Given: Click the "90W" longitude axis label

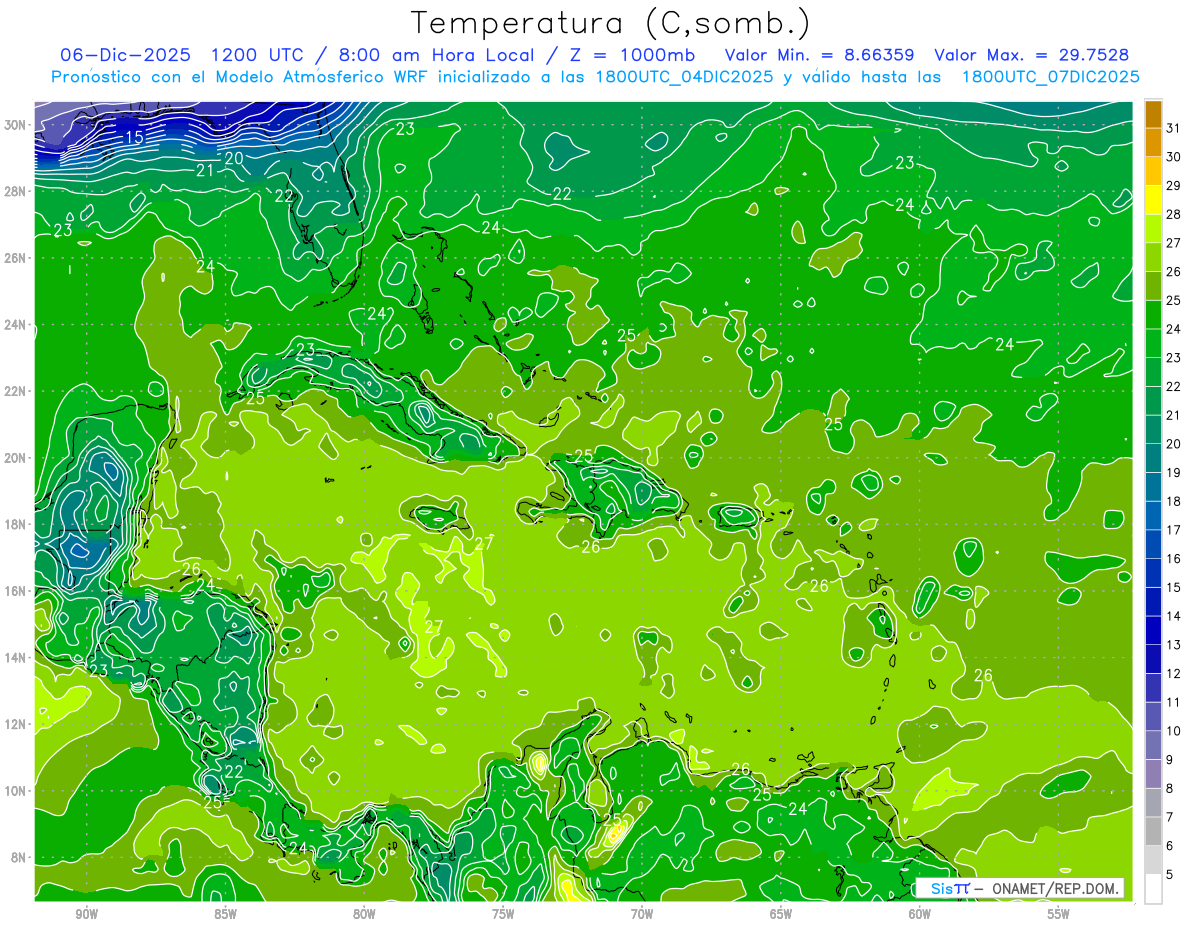Looking at the screenshot, I should coord(86,914).
